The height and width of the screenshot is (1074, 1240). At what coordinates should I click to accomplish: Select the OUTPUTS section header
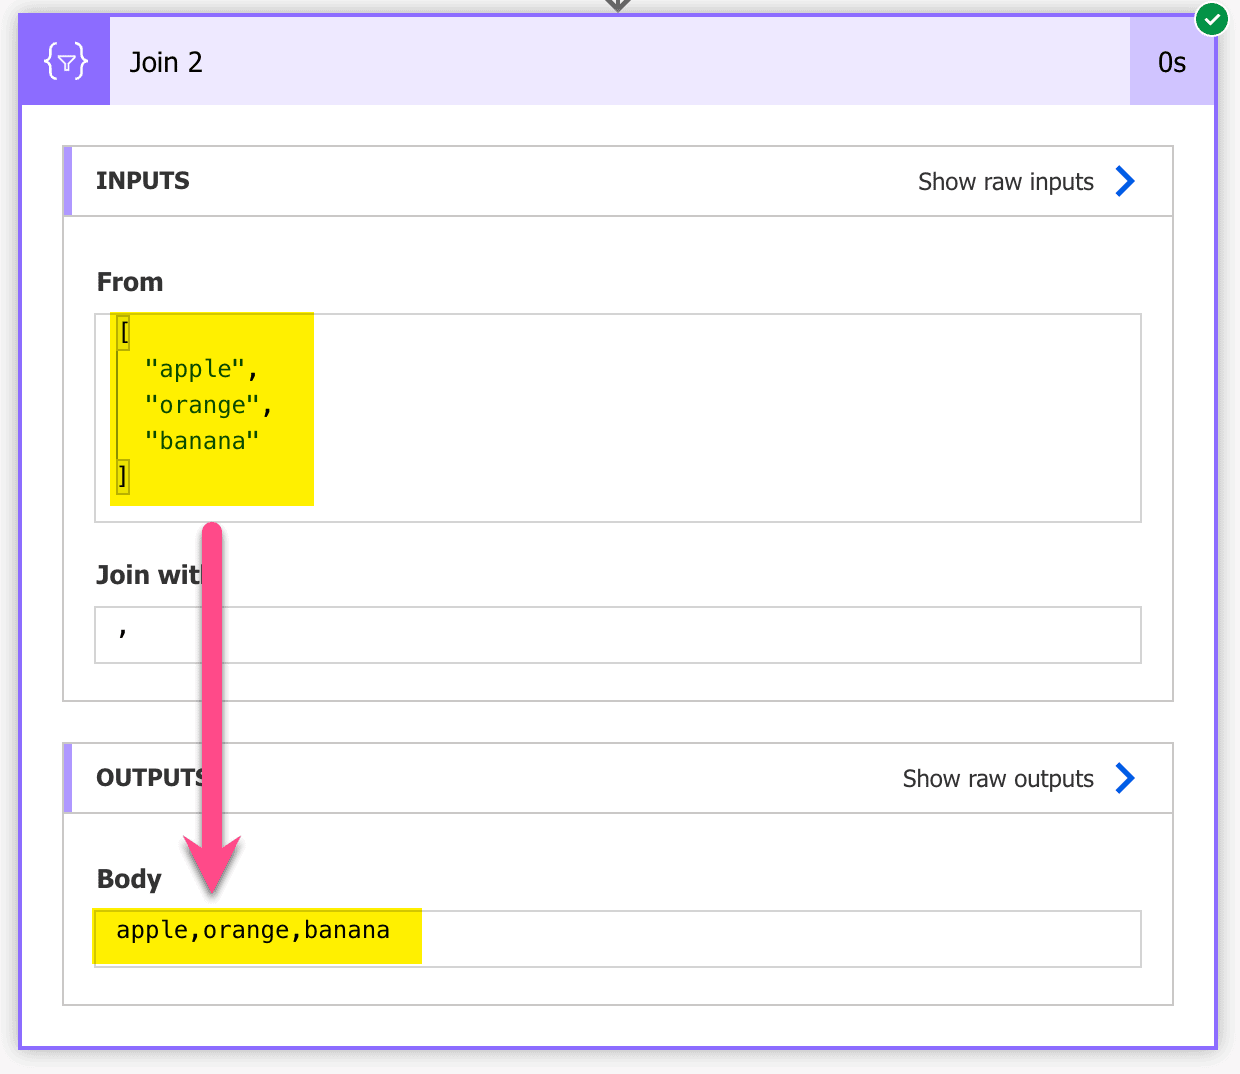(x=150, y=778)
